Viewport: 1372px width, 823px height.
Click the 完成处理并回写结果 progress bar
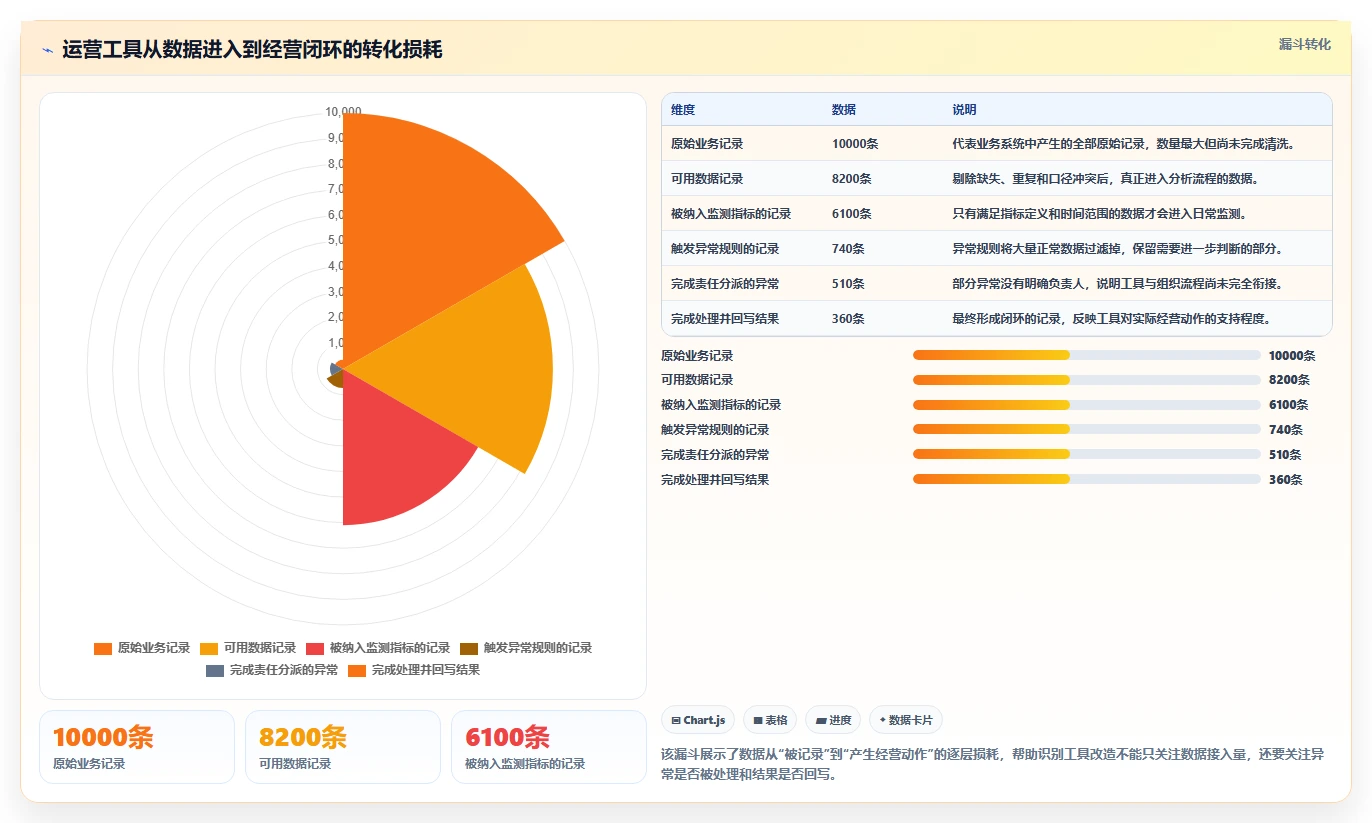(1087, 480)
